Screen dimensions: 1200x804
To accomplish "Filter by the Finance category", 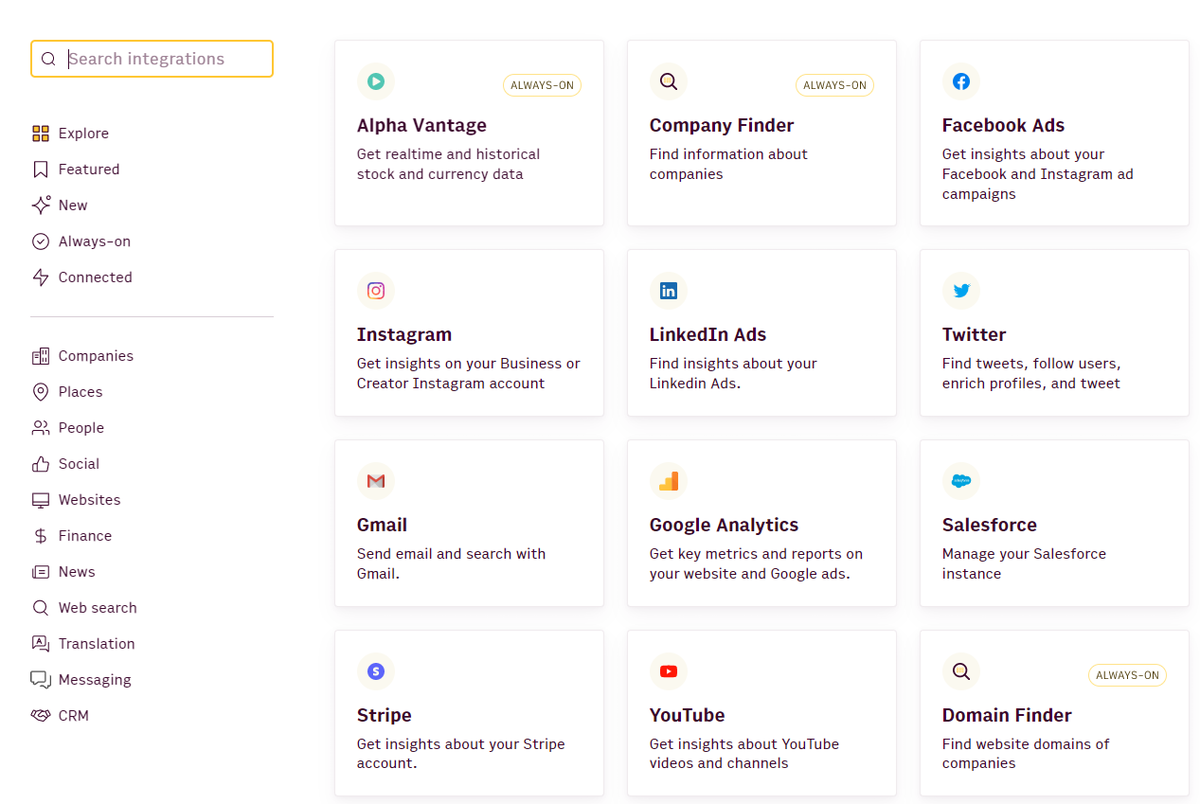I will (x=71, y=535).
